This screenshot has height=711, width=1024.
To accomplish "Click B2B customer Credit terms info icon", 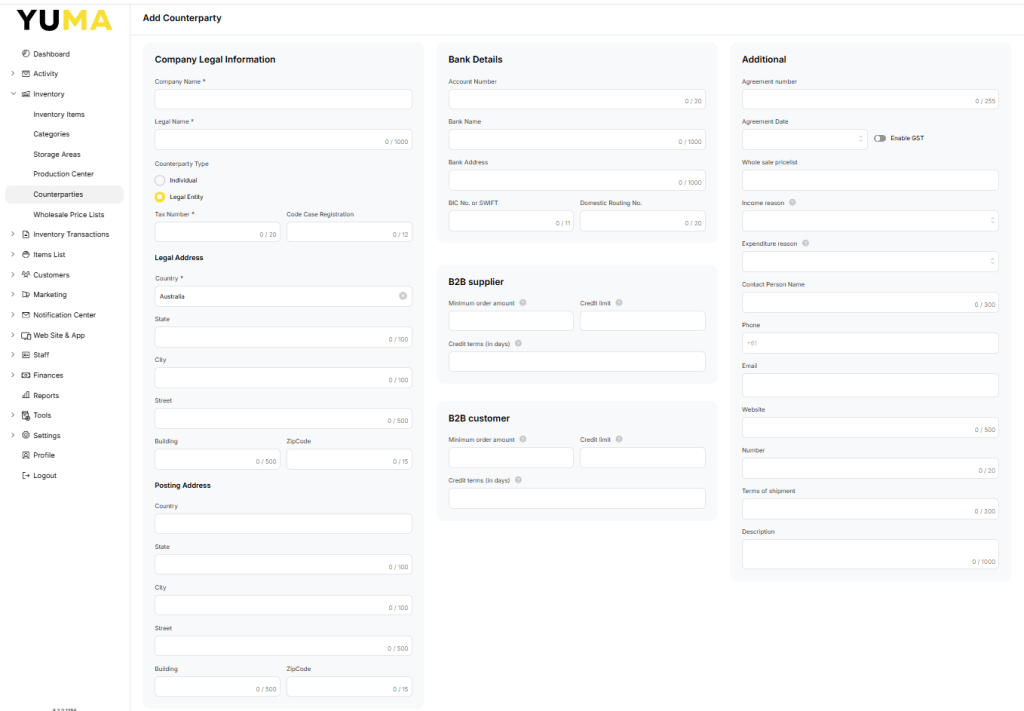I will pos(518,479).
